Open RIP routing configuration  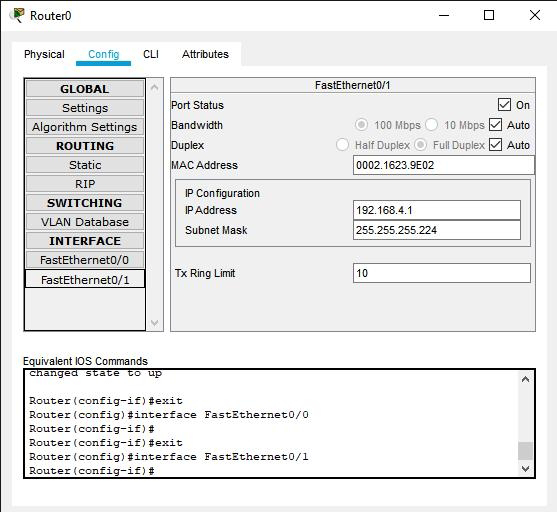[x=85, y=184]
